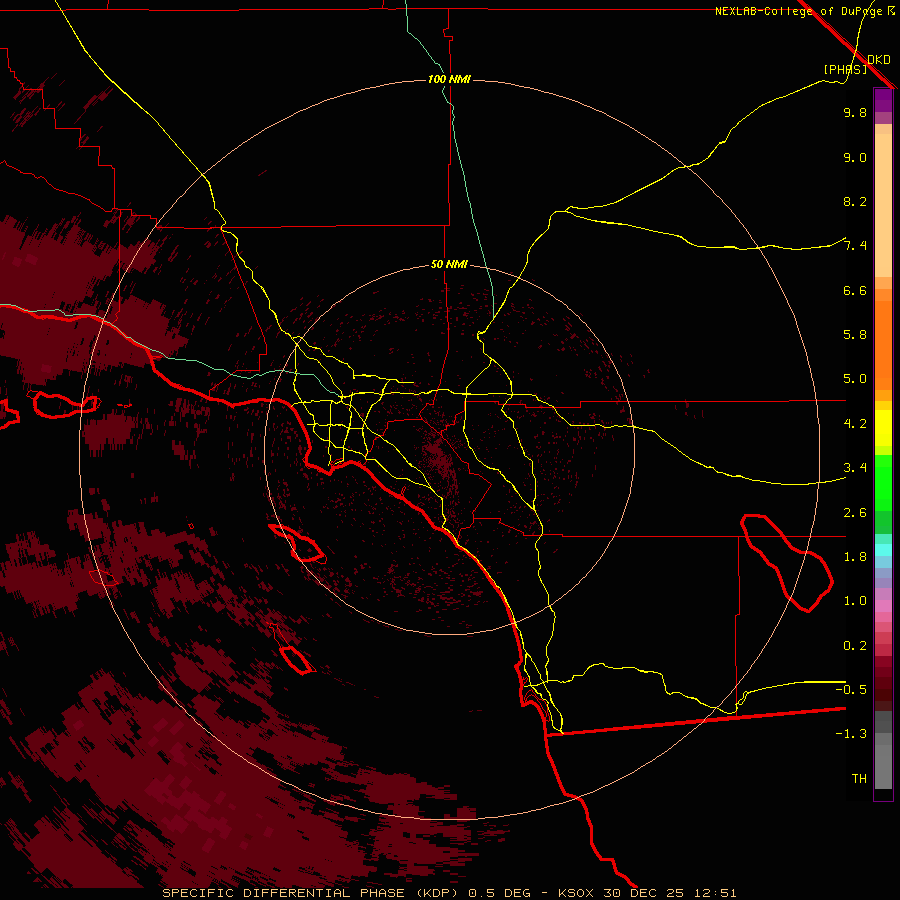Pick the bright green band of the color bar

[x=883, y=482]
